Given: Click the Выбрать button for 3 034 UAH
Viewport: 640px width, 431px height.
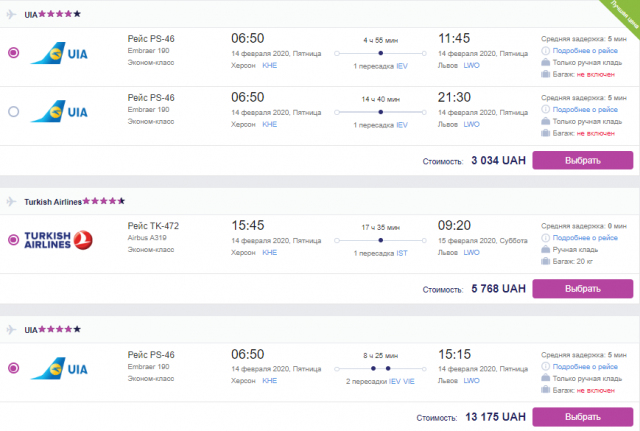Looking at the screenshot, I should click(582, 160).
